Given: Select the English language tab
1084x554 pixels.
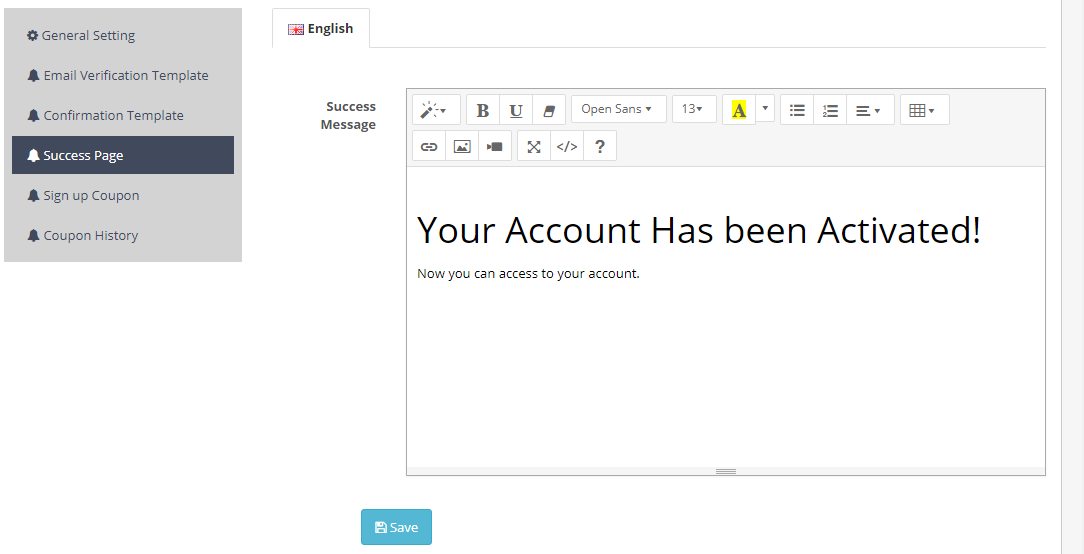Looking at the screenshot, I should (321, 28).
